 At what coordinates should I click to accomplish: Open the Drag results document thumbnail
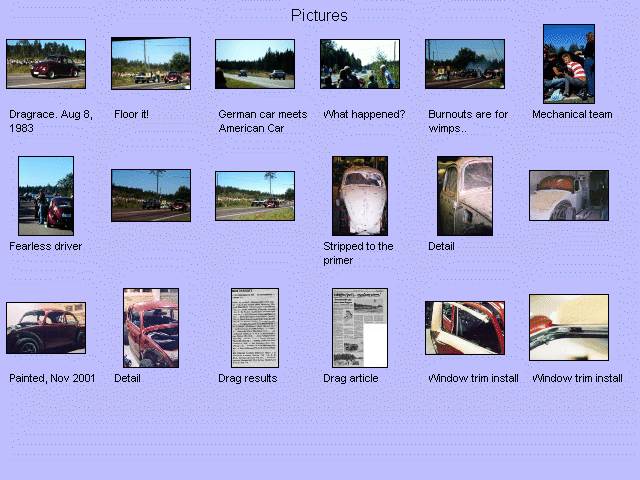pos(255,328)
